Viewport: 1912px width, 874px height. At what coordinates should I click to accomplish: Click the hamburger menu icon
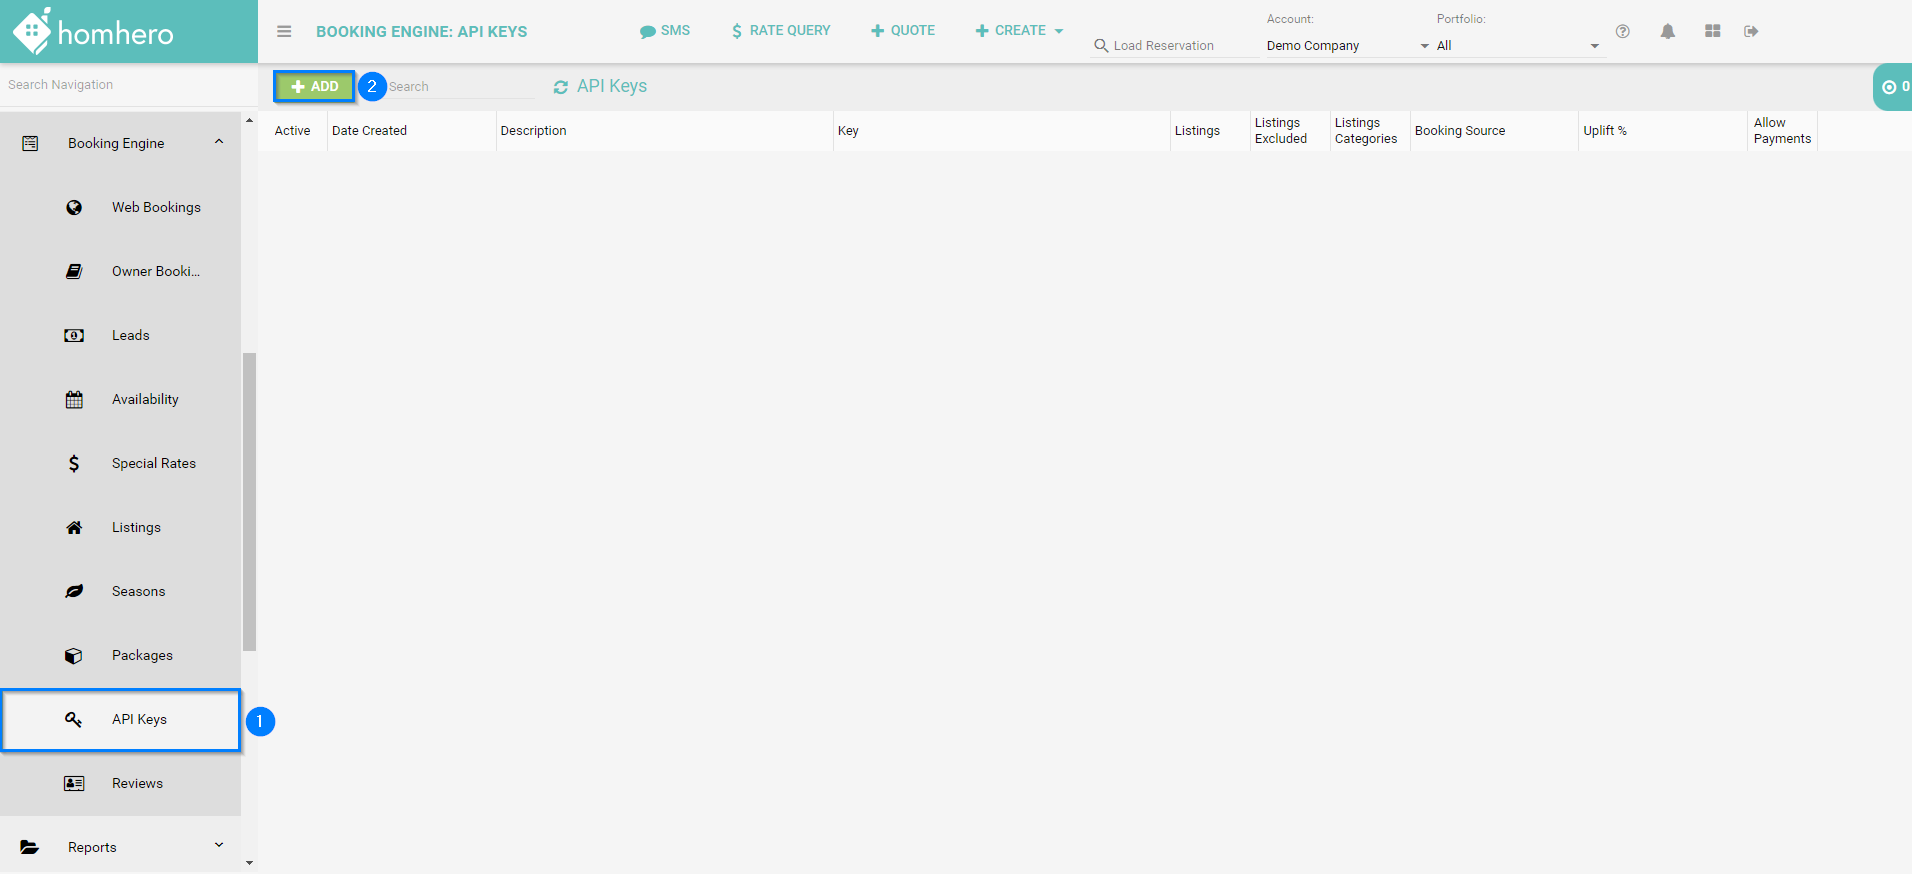[284, 31]
